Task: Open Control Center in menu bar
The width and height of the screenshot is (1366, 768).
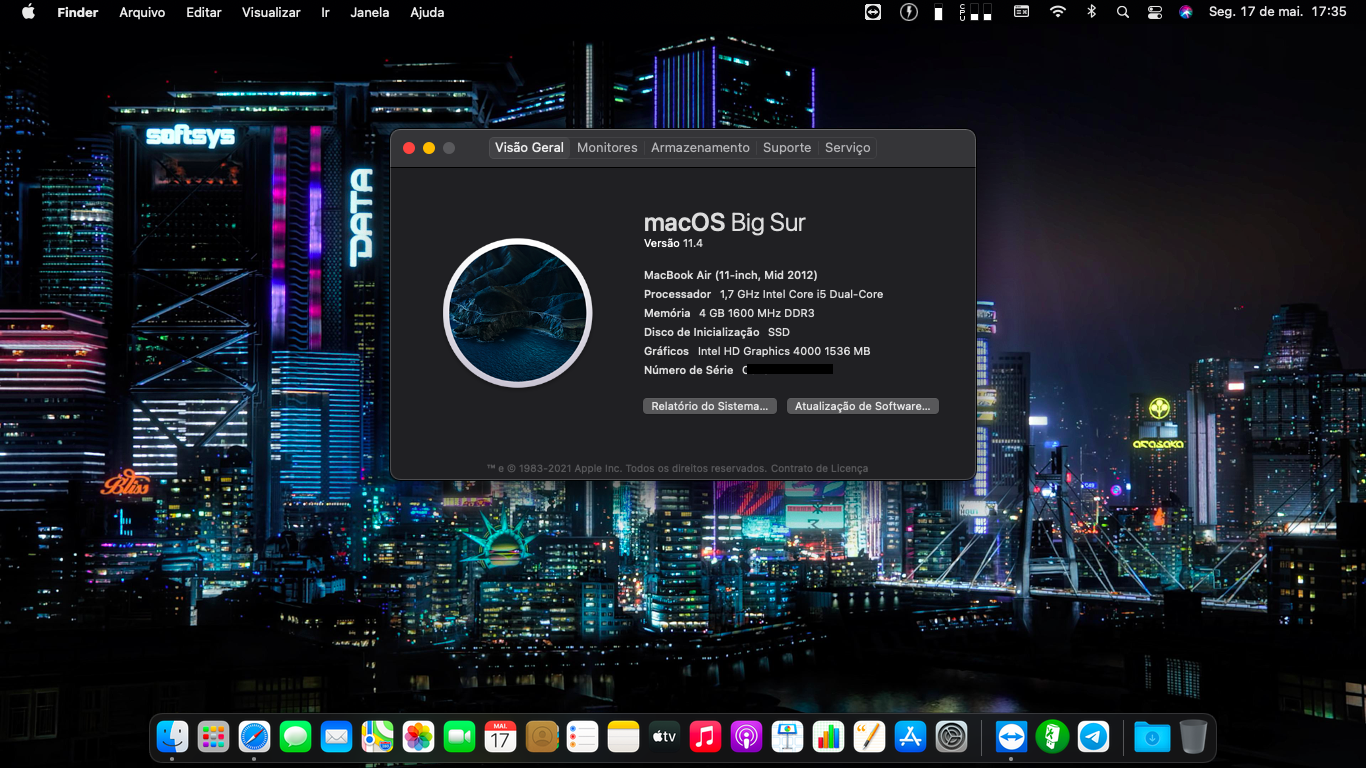Action: [1155, 12]
